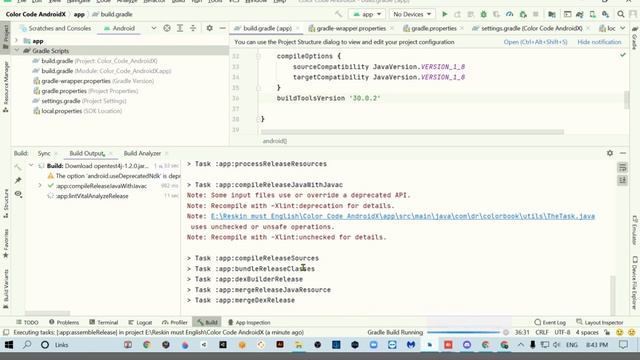This screenshot has height=360, width=640.
Task: Open the Profile app gauge icon
Action: click(509, 14)
